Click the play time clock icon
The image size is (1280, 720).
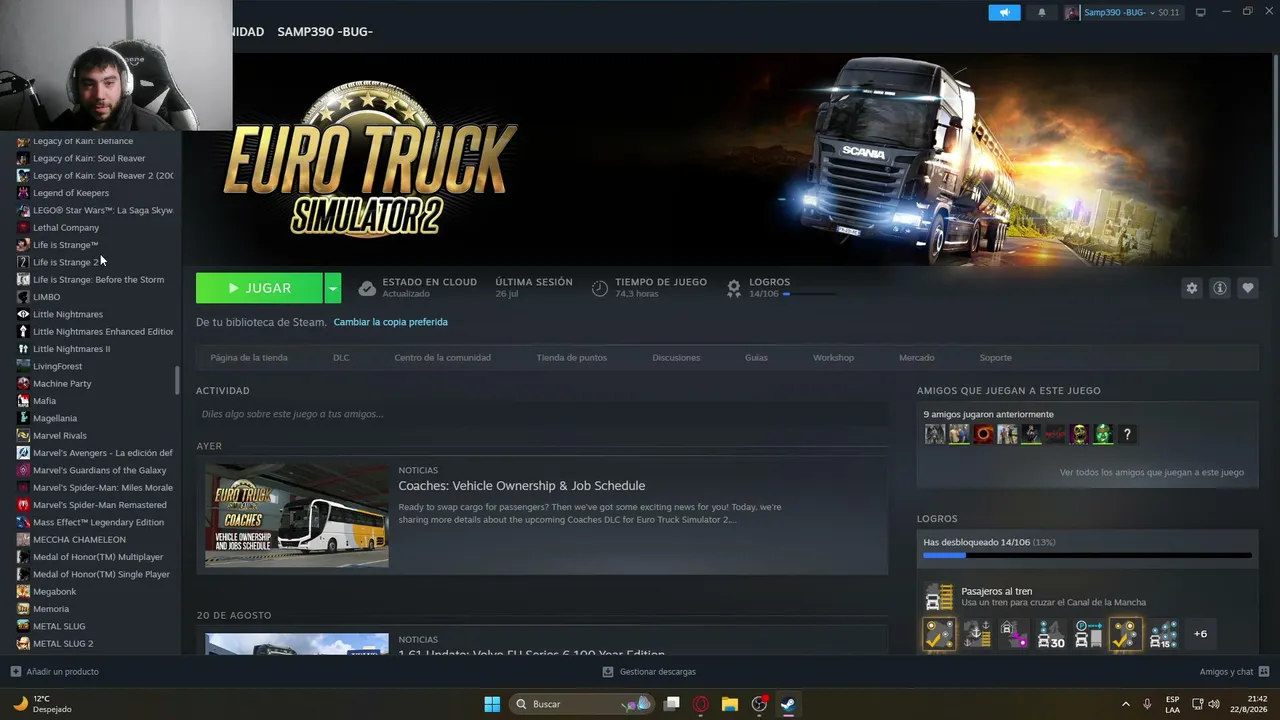pyautogui.click(x=599, y=288)
